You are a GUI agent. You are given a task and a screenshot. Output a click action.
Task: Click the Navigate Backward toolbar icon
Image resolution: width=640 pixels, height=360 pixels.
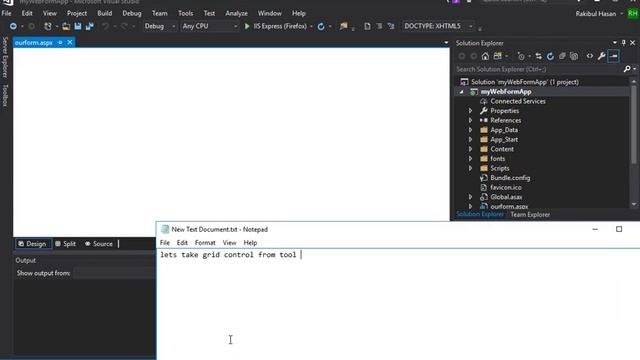coord(13,26)
